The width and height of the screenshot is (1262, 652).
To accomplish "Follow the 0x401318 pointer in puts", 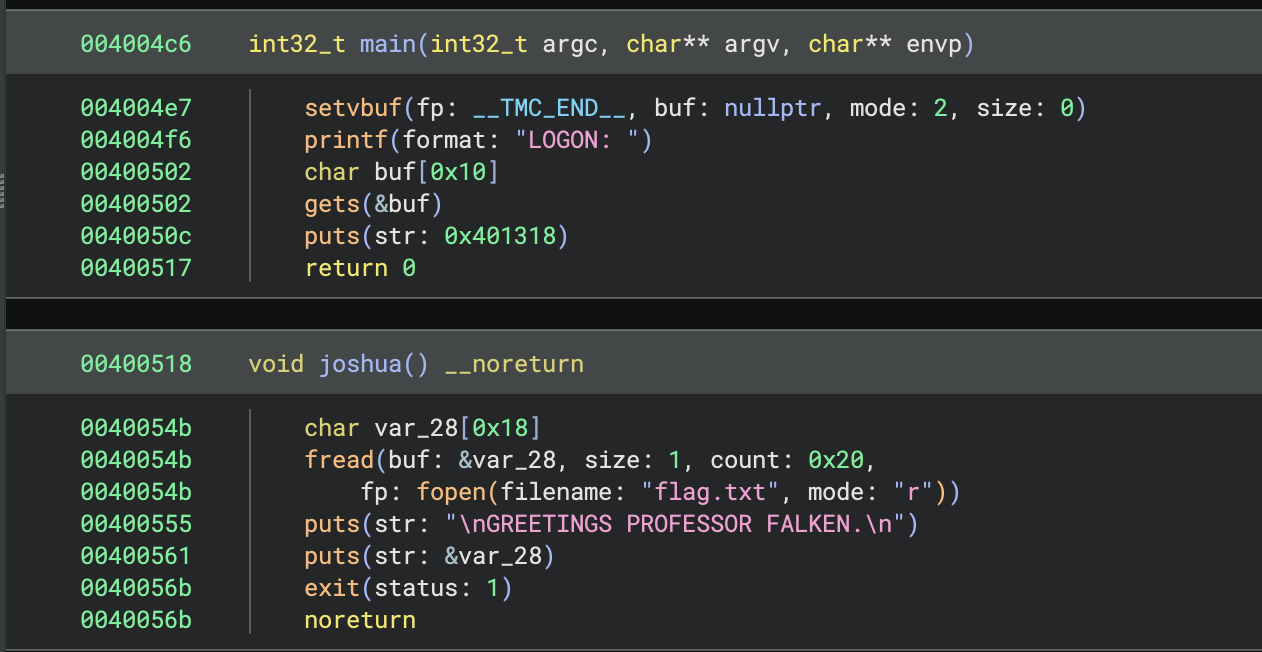I will click(x=500, y=236).
